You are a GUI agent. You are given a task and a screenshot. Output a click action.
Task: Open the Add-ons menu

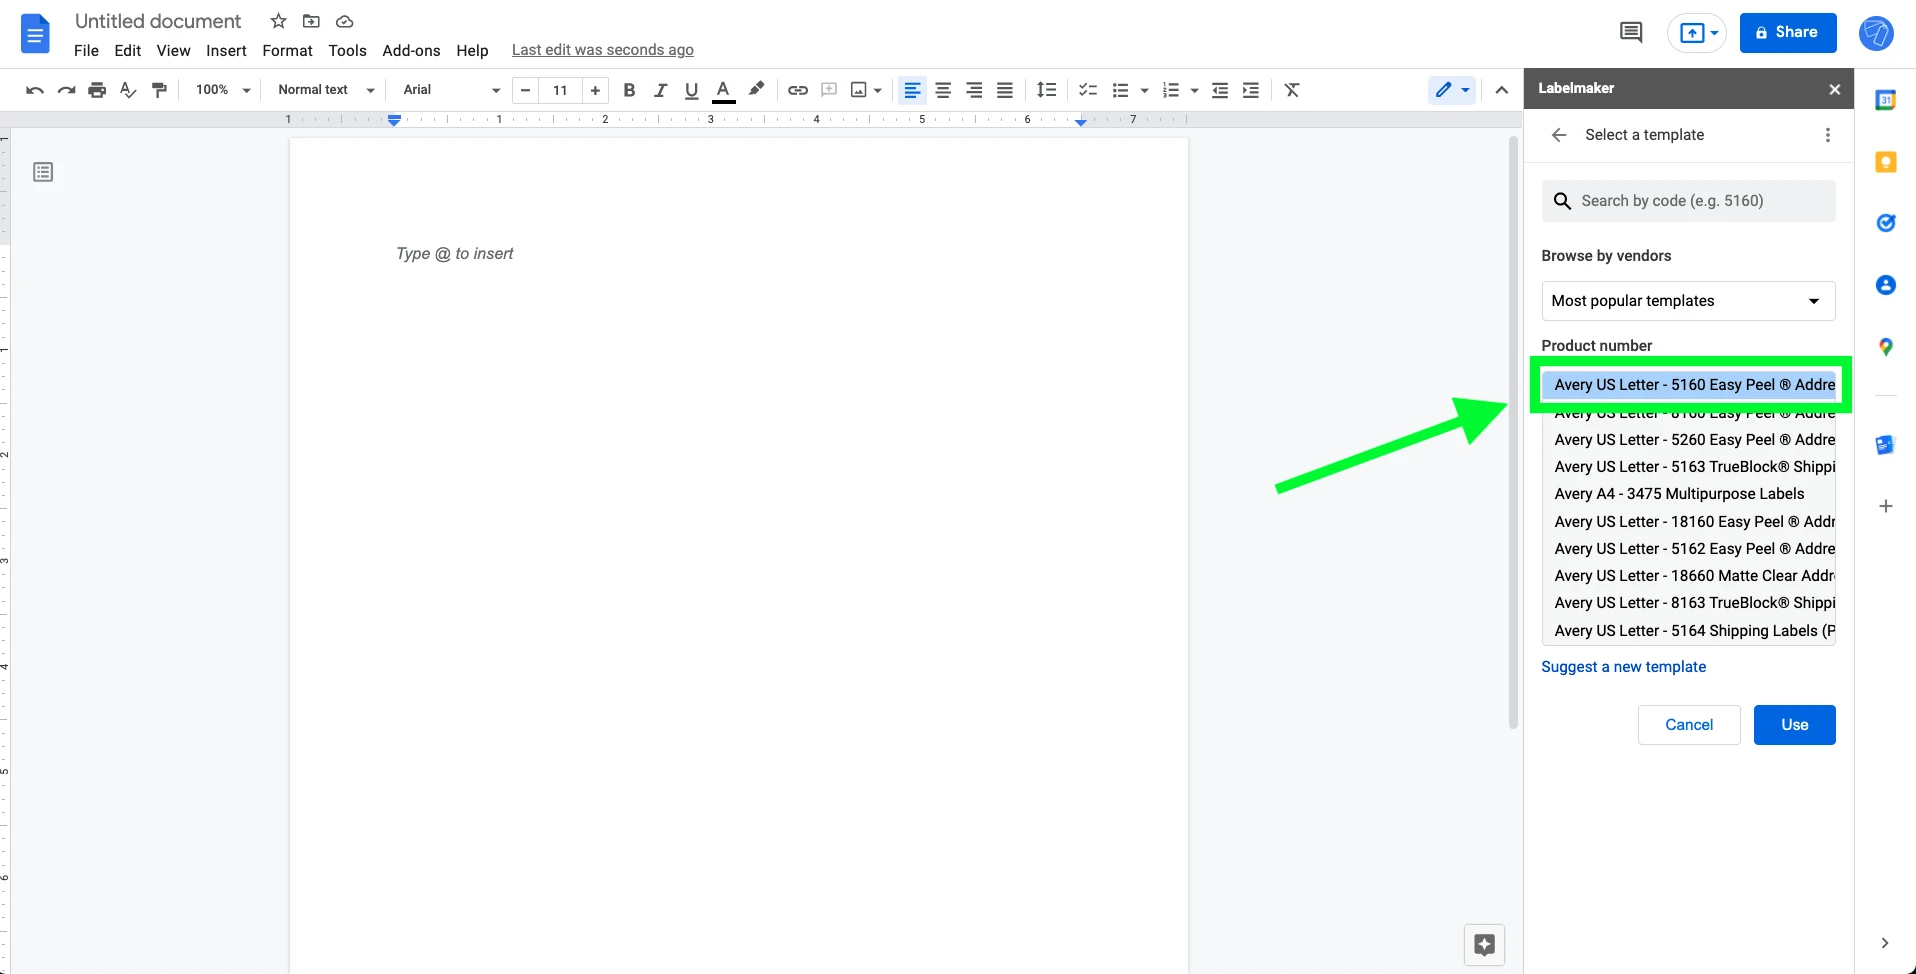(411, 51)
